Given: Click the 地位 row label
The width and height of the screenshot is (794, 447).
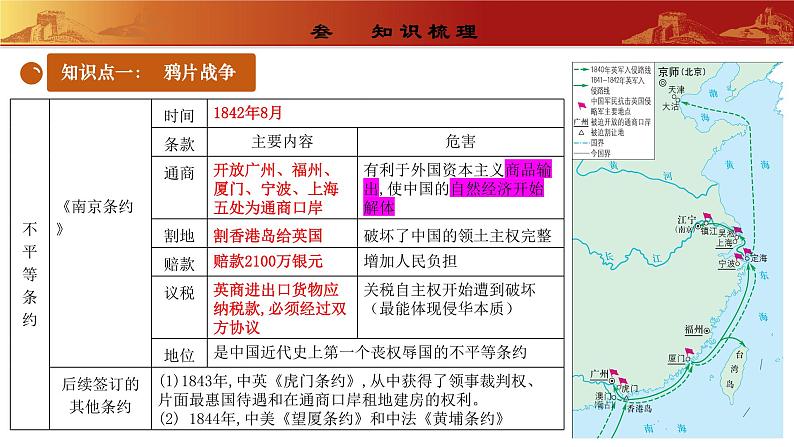Looking at the screenshot, I should click(x=179, y=354).
